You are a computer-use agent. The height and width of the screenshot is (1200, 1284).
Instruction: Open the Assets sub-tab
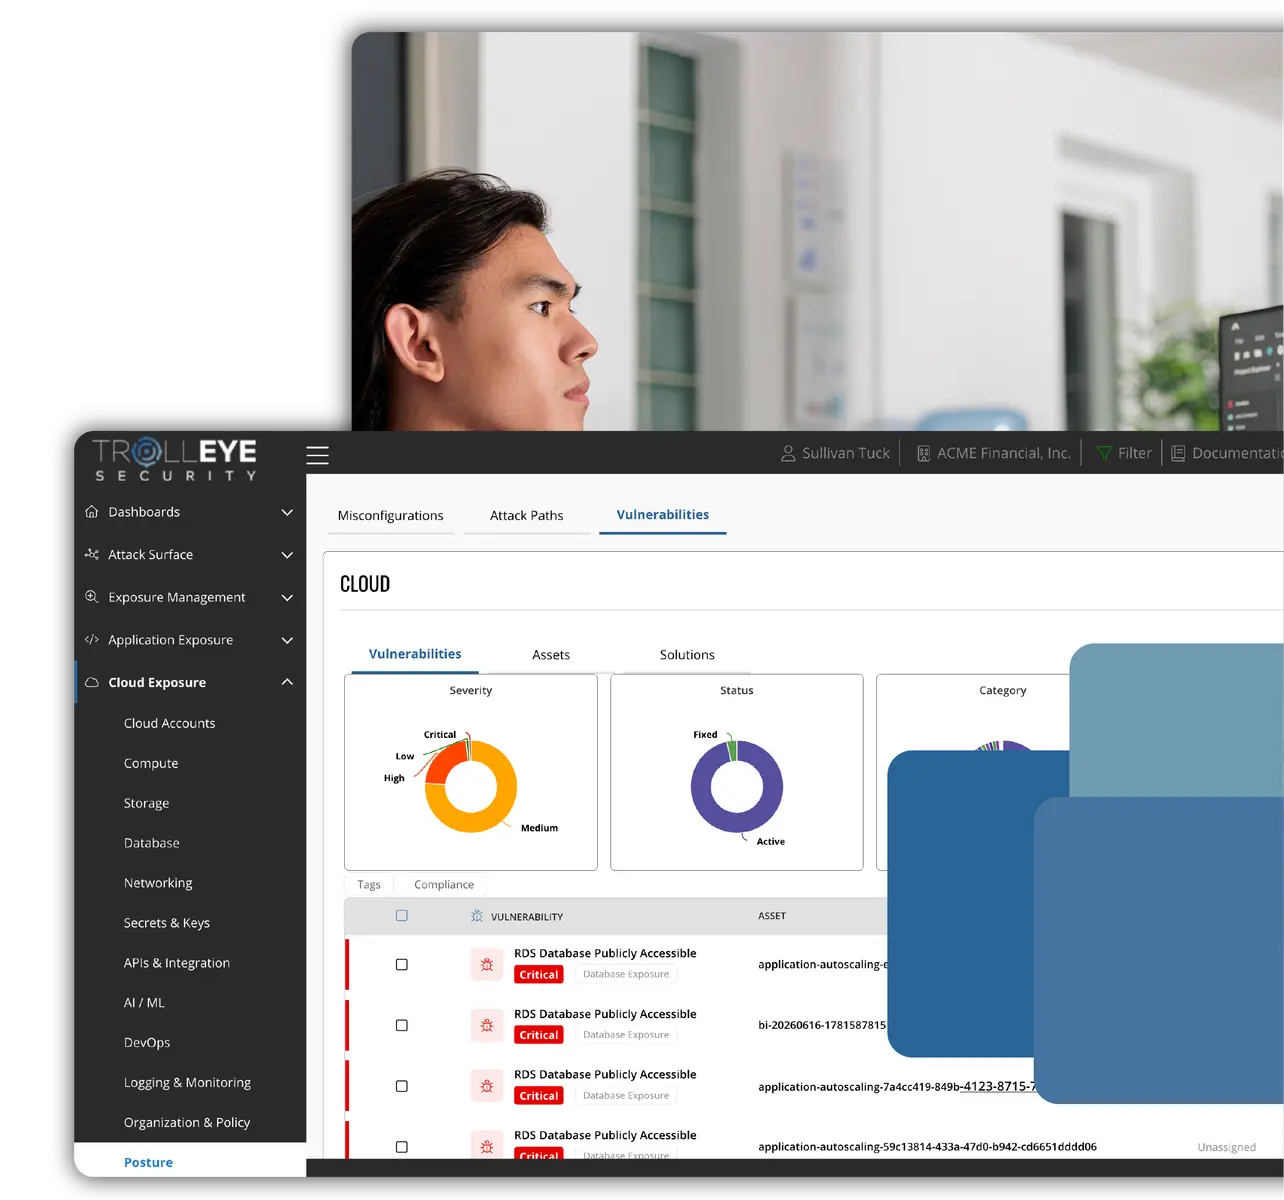(x=550, y=655)
